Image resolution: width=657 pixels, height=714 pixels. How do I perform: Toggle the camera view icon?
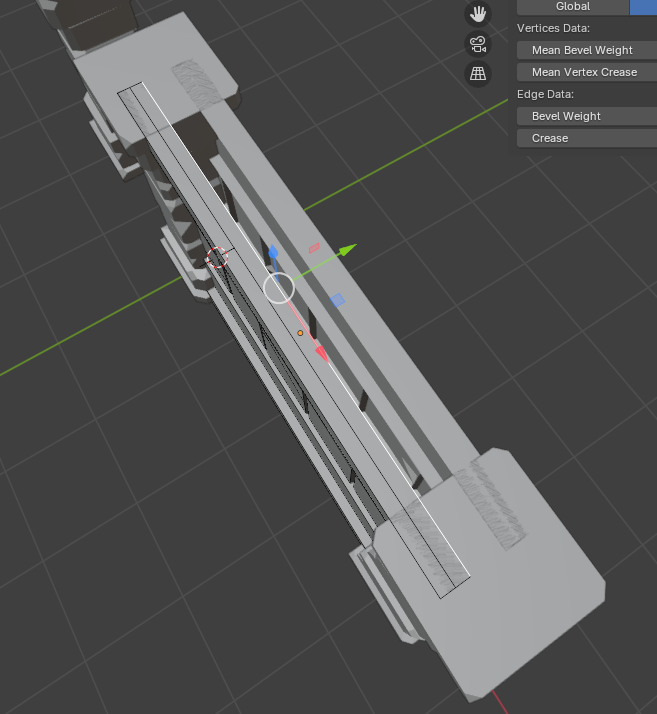[478, 44]
